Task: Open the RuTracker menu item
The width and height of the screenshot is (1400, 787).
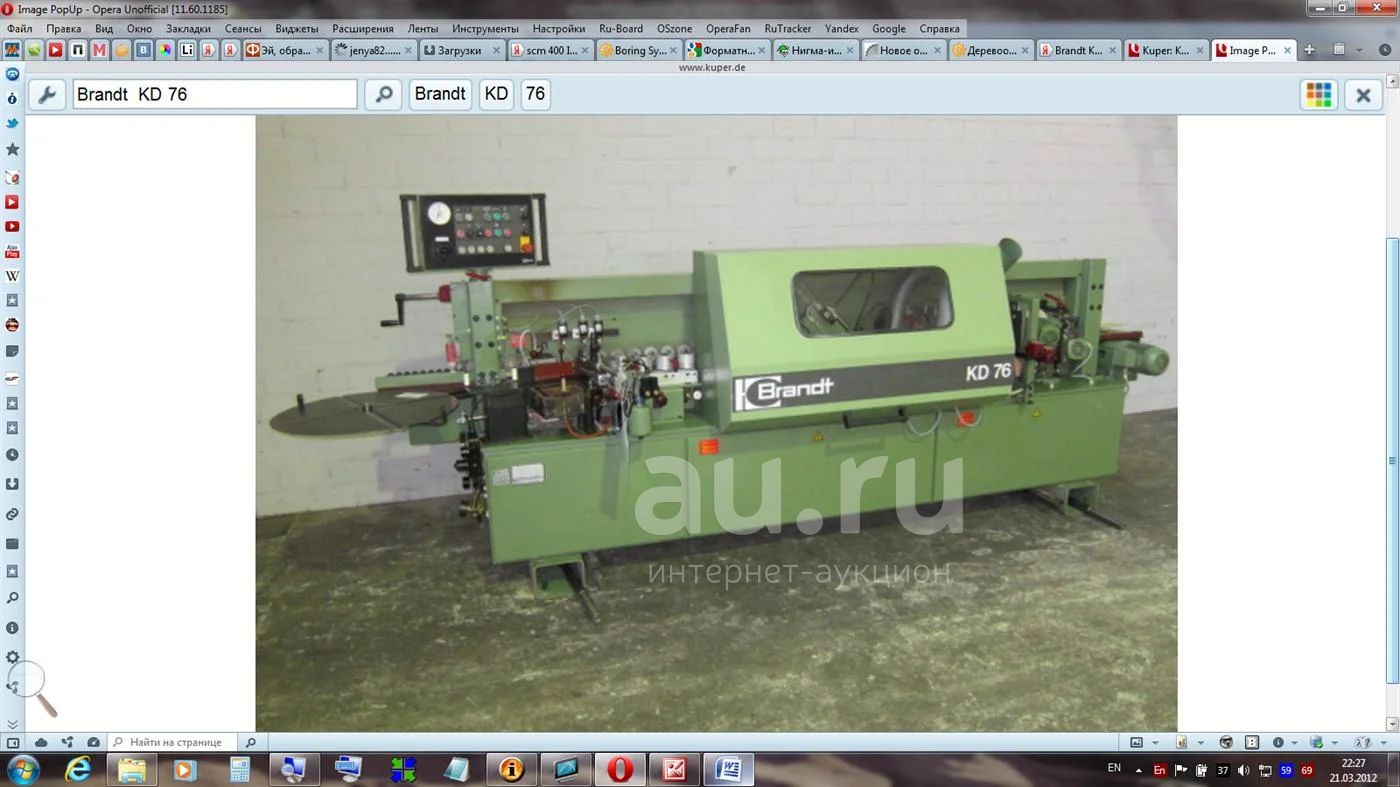Action: click(x=788, y=29)
